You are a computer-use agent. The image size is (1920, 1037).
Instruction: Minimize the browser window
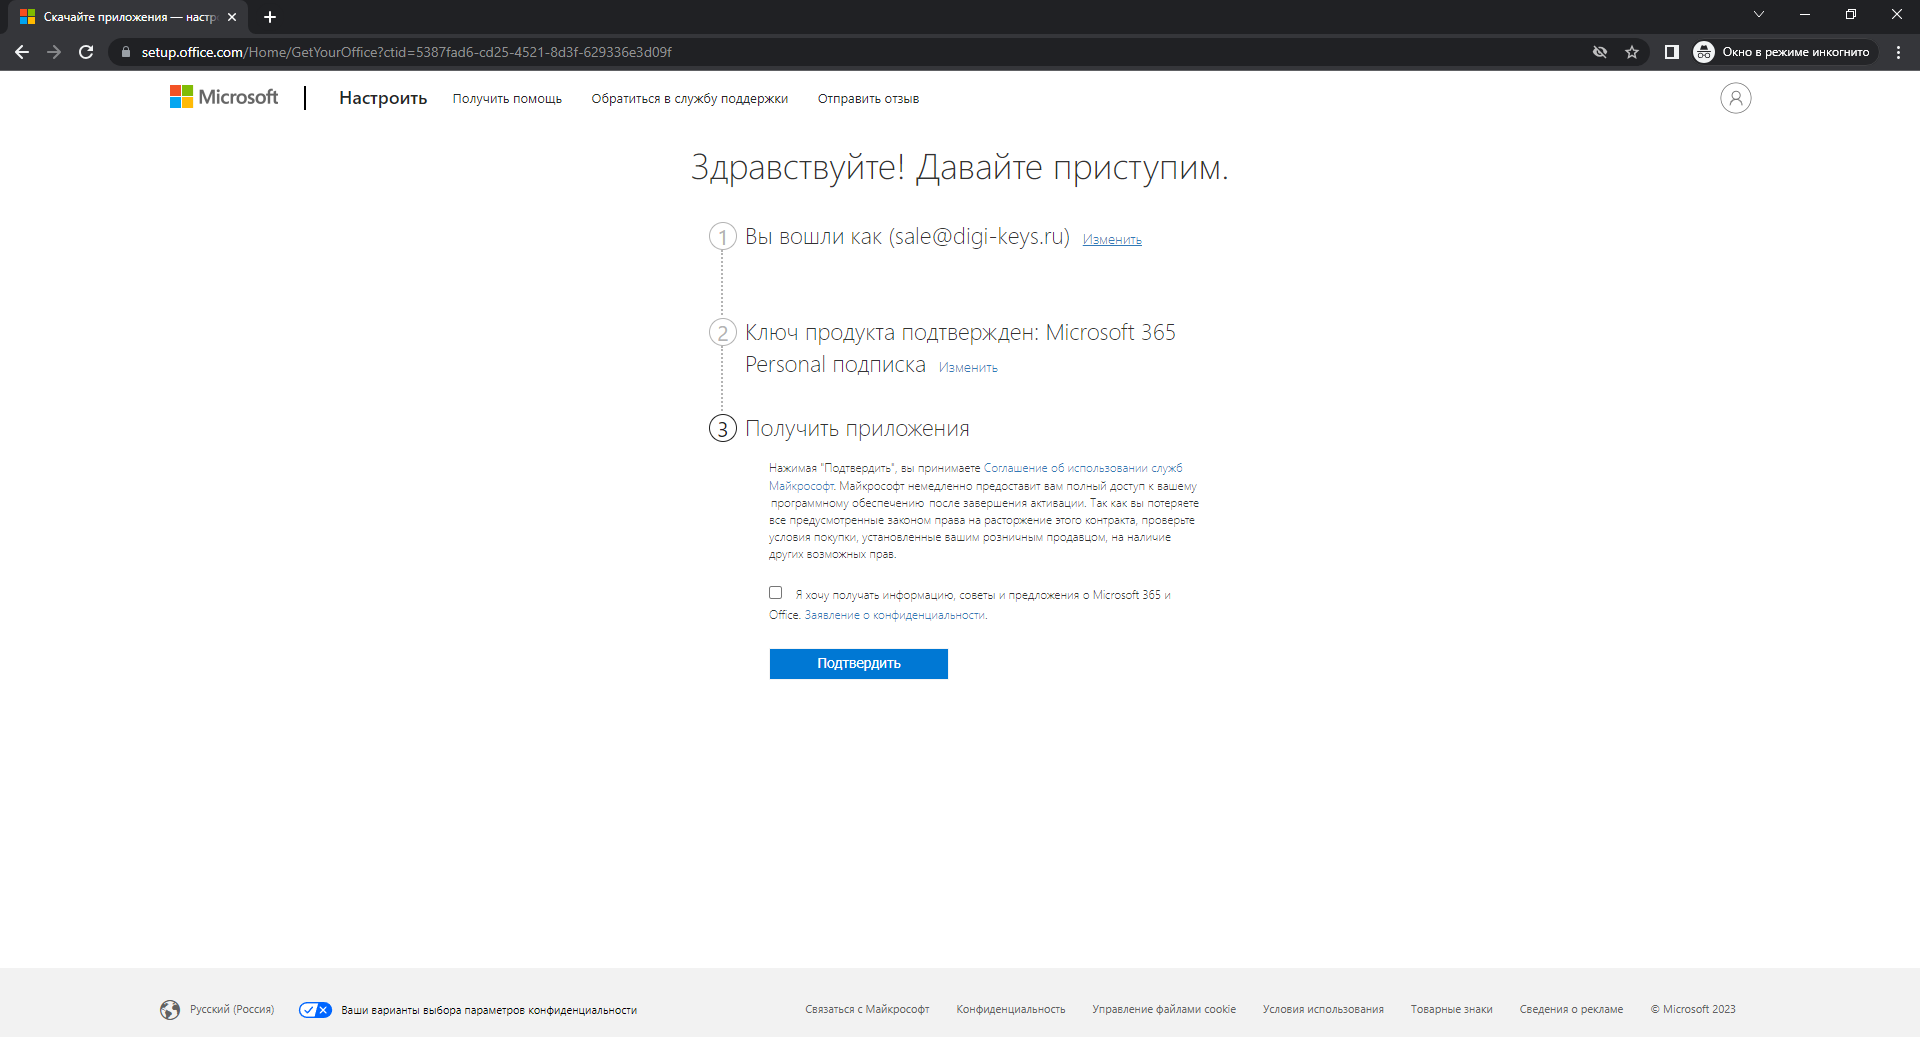pyautogui.click(x=1805, y=14)
